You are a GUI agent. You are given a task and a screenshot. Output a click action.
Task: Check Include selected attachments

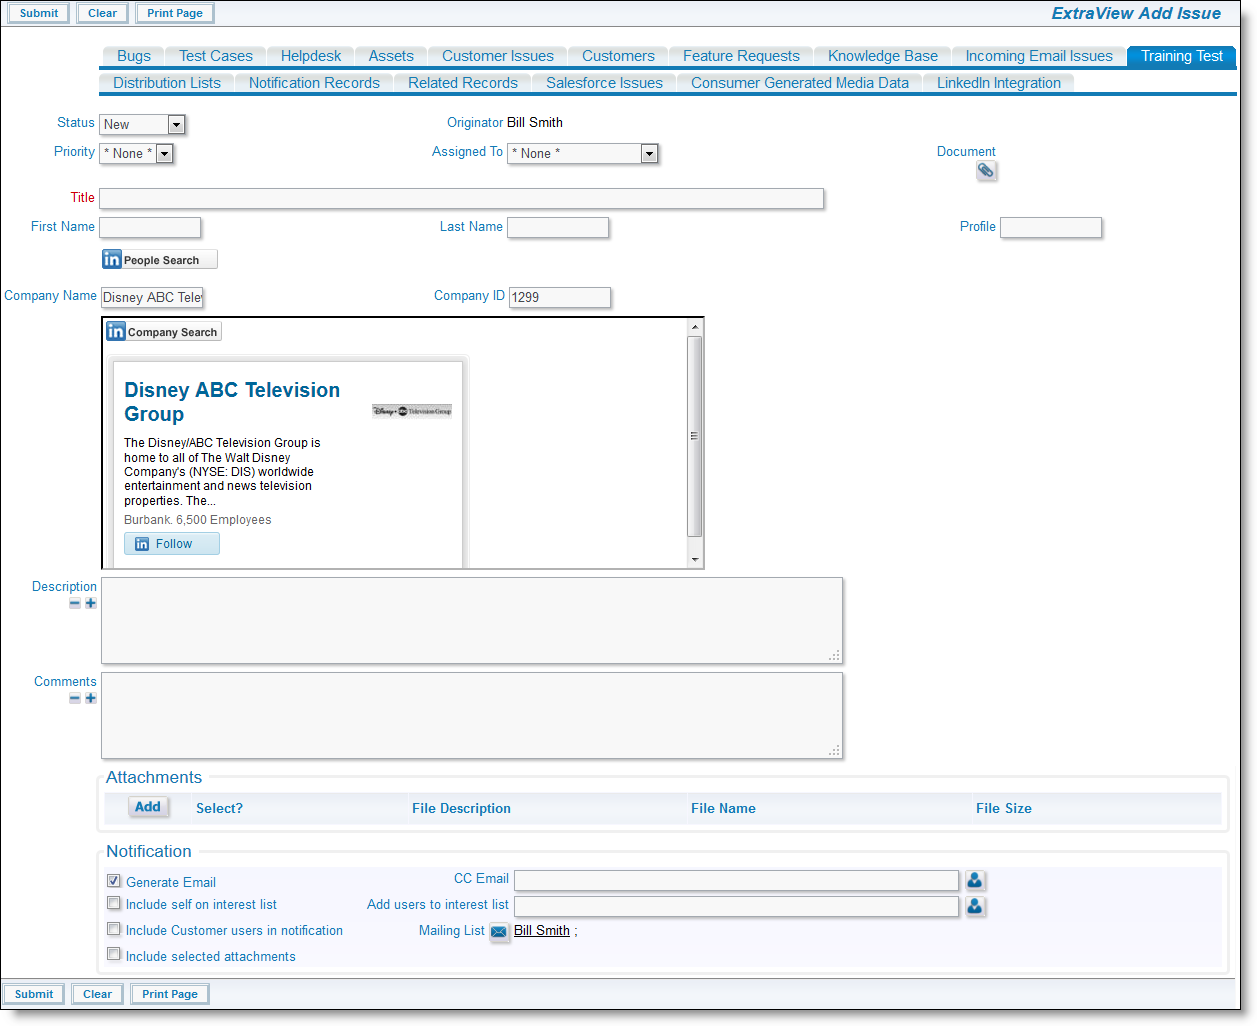114,955
